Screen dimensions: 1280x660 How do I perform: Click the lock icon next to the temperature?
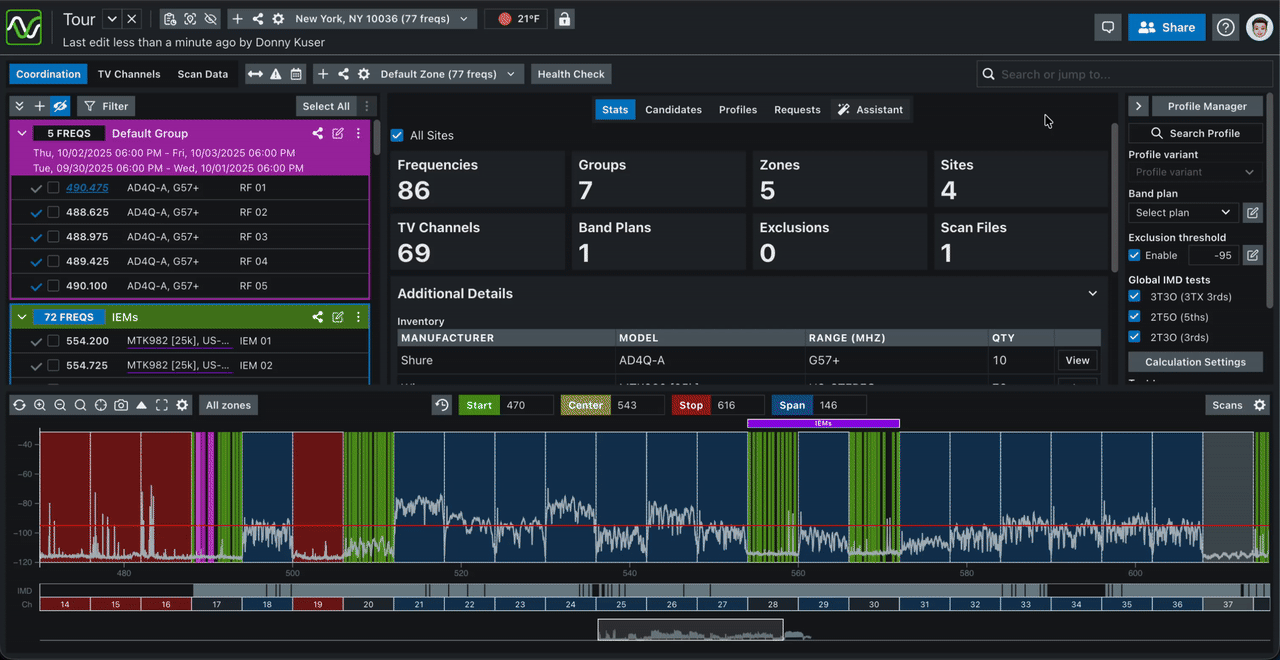[564, 19]
